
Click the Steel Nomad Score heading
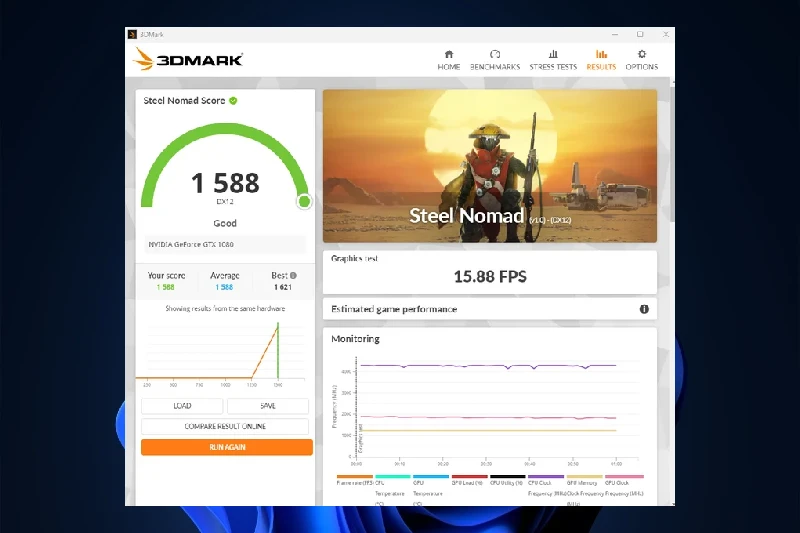click(x=184, y=100)
